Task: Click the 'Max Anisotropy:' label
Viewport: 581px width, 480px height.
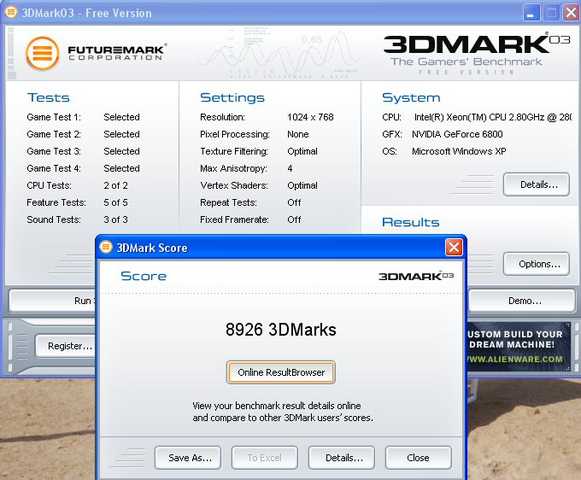Action: coord(233,168)
